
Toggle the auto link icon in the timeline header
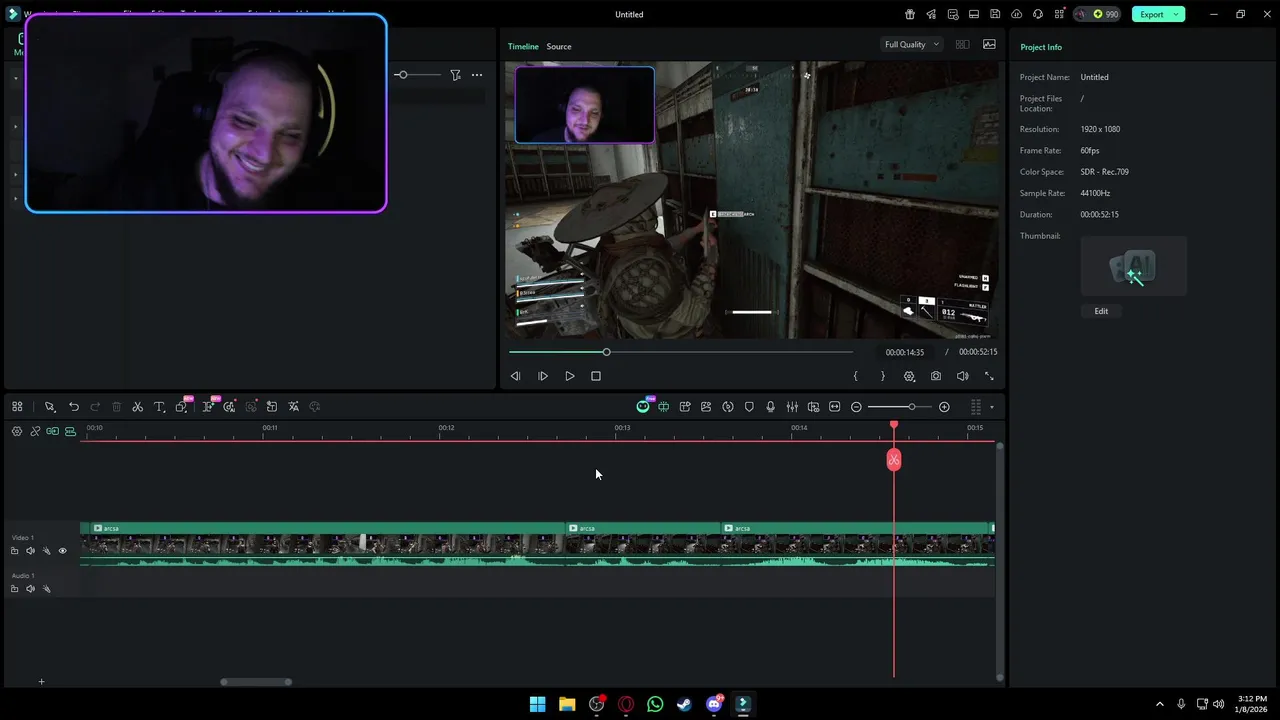pos(35,431)
